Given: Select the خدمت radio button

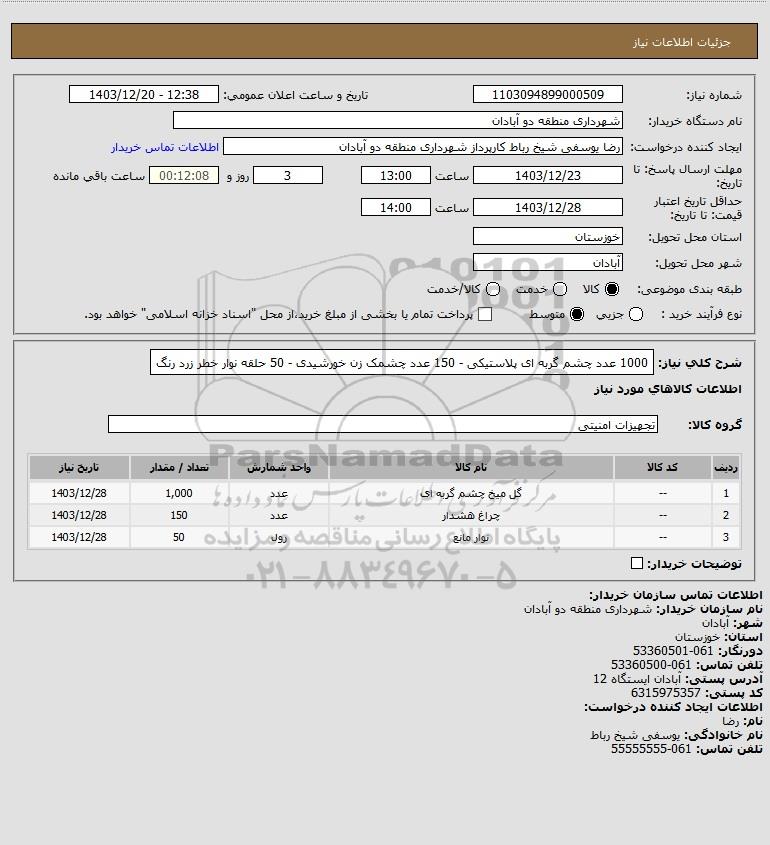Looking at the screenshot, I should [560, 289].
